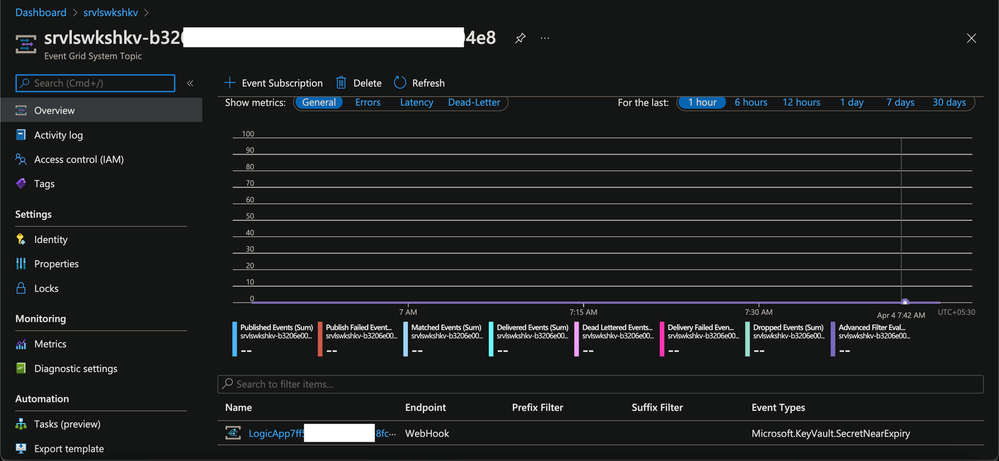Click the Advanced Filter Eval legend item
The image size is (999, 461).
pos(871,339)
